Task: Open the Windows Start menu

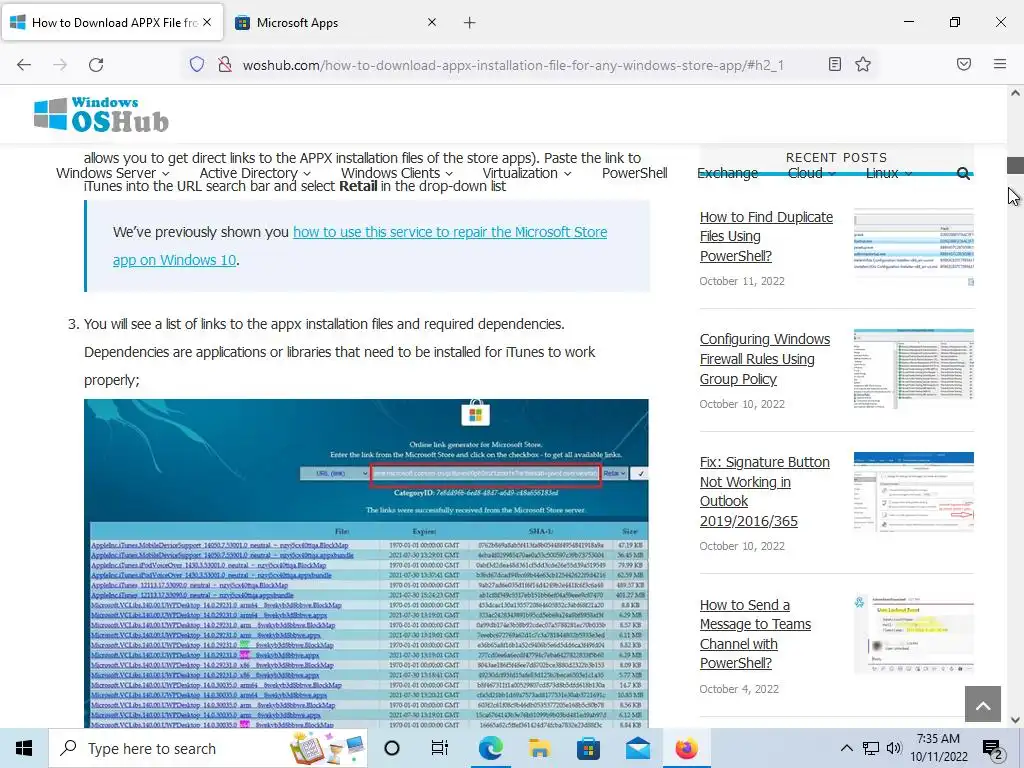Action: coord(24,748)
